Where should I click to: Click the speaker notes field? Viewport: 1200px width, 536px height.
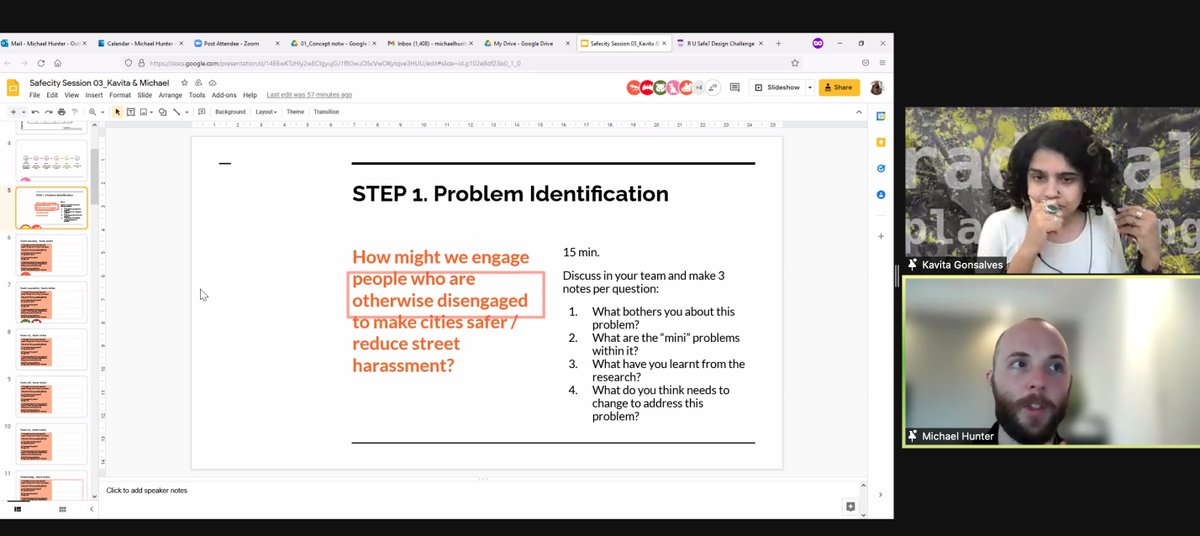(x=480, y=491)
